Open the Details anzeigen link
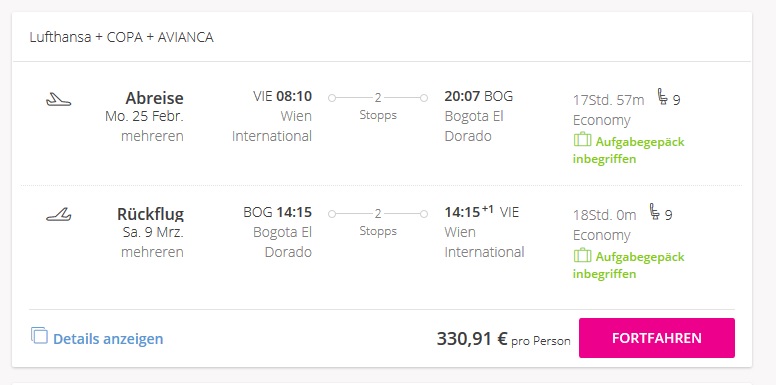 click(x=108, y=339)
